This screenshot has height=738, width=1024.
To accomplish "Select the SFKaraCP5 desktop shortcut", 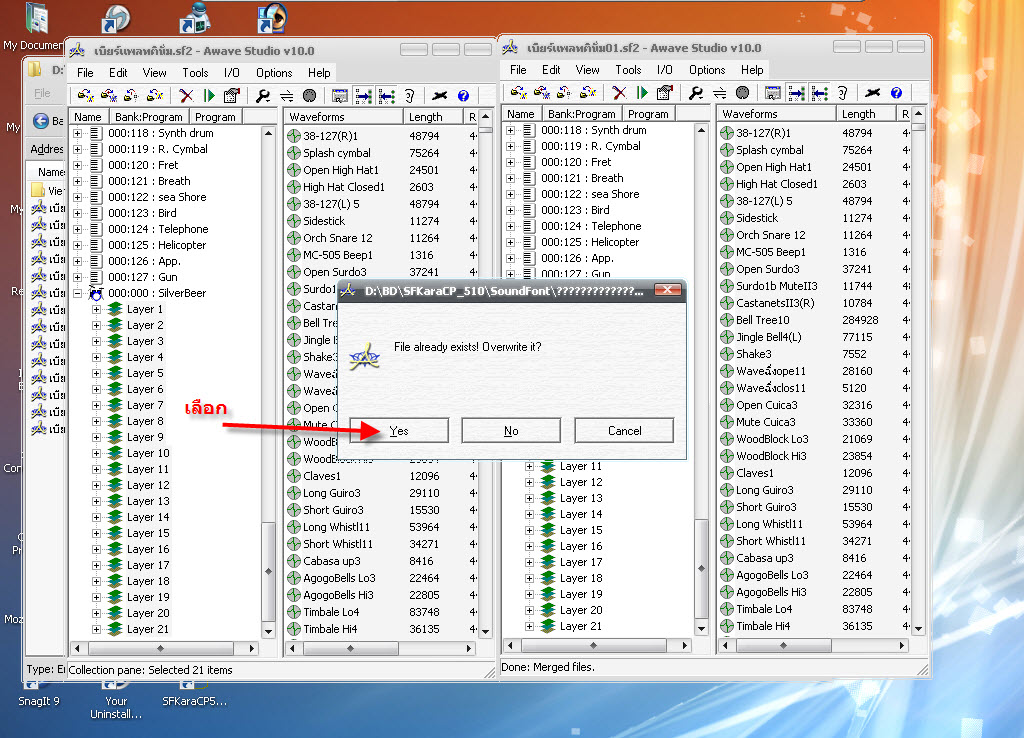I will [x=195, y=692].
